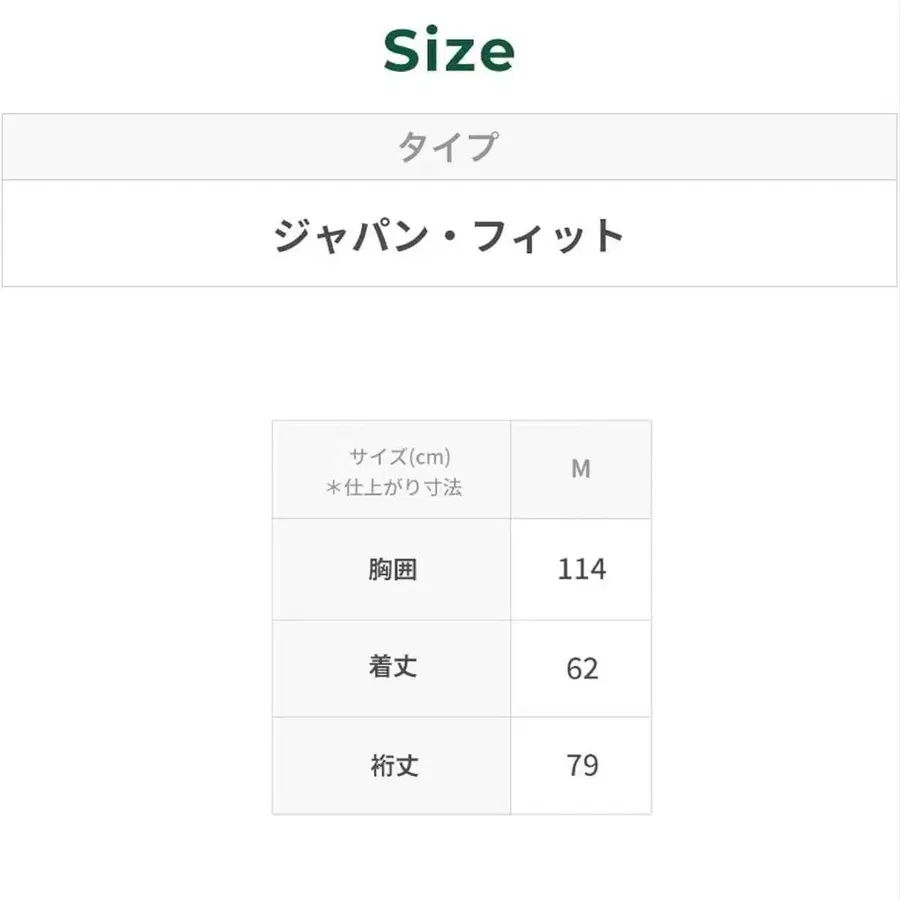Screen dimensions: 900x900
Task: Click the kanji 胸 in chest label
Action: pos(381,570)
